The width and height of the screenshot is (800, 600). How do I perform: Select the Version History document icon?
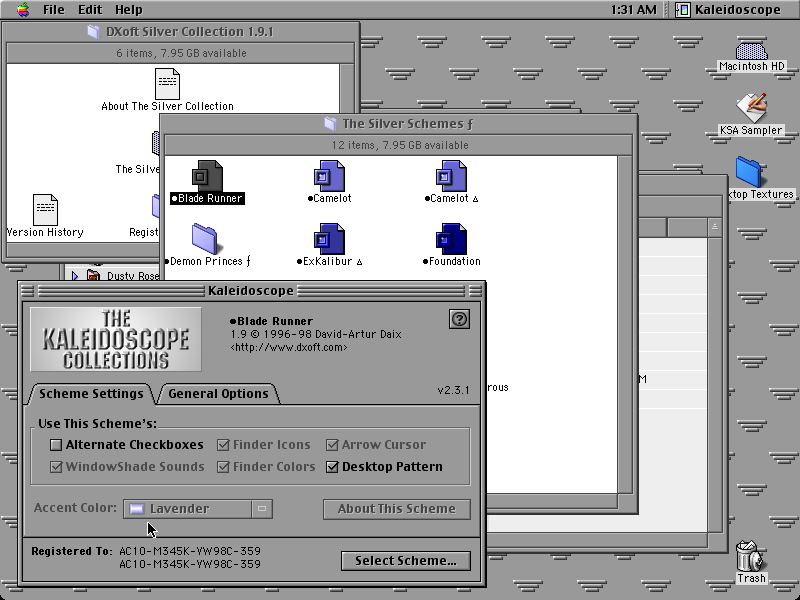click(x=45, y=210)
